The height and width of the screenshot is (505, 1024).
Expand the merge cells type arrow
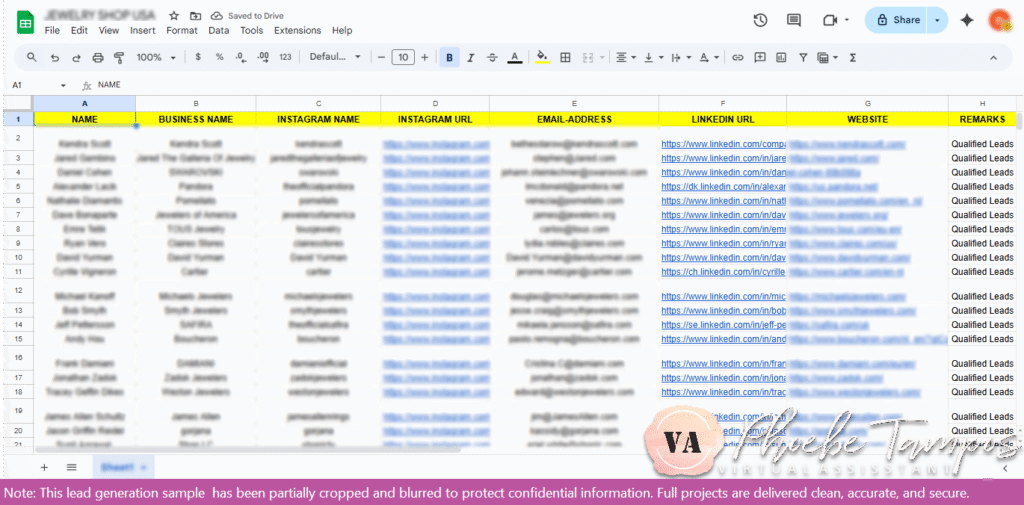[x=601, y=57]
